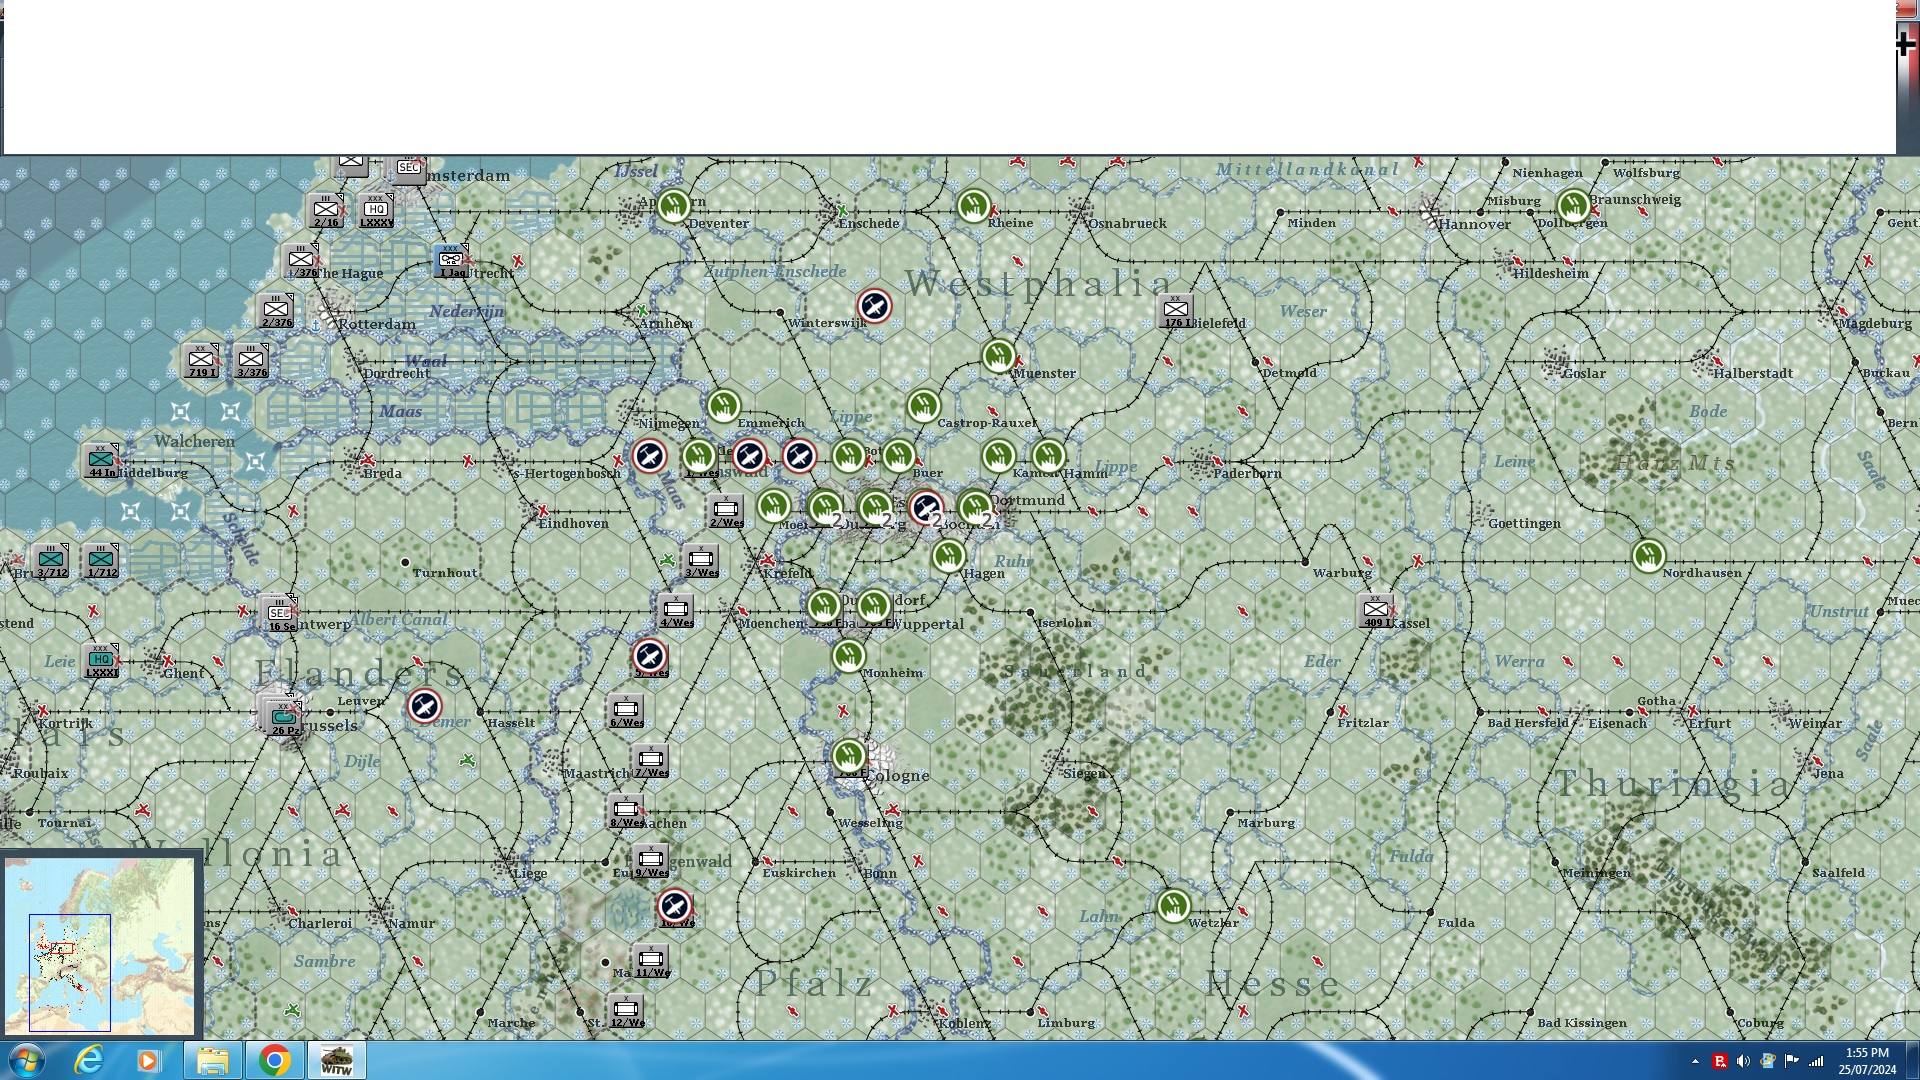Click the Windows Start button
1920x1080 pixels.
(26, 1060)
